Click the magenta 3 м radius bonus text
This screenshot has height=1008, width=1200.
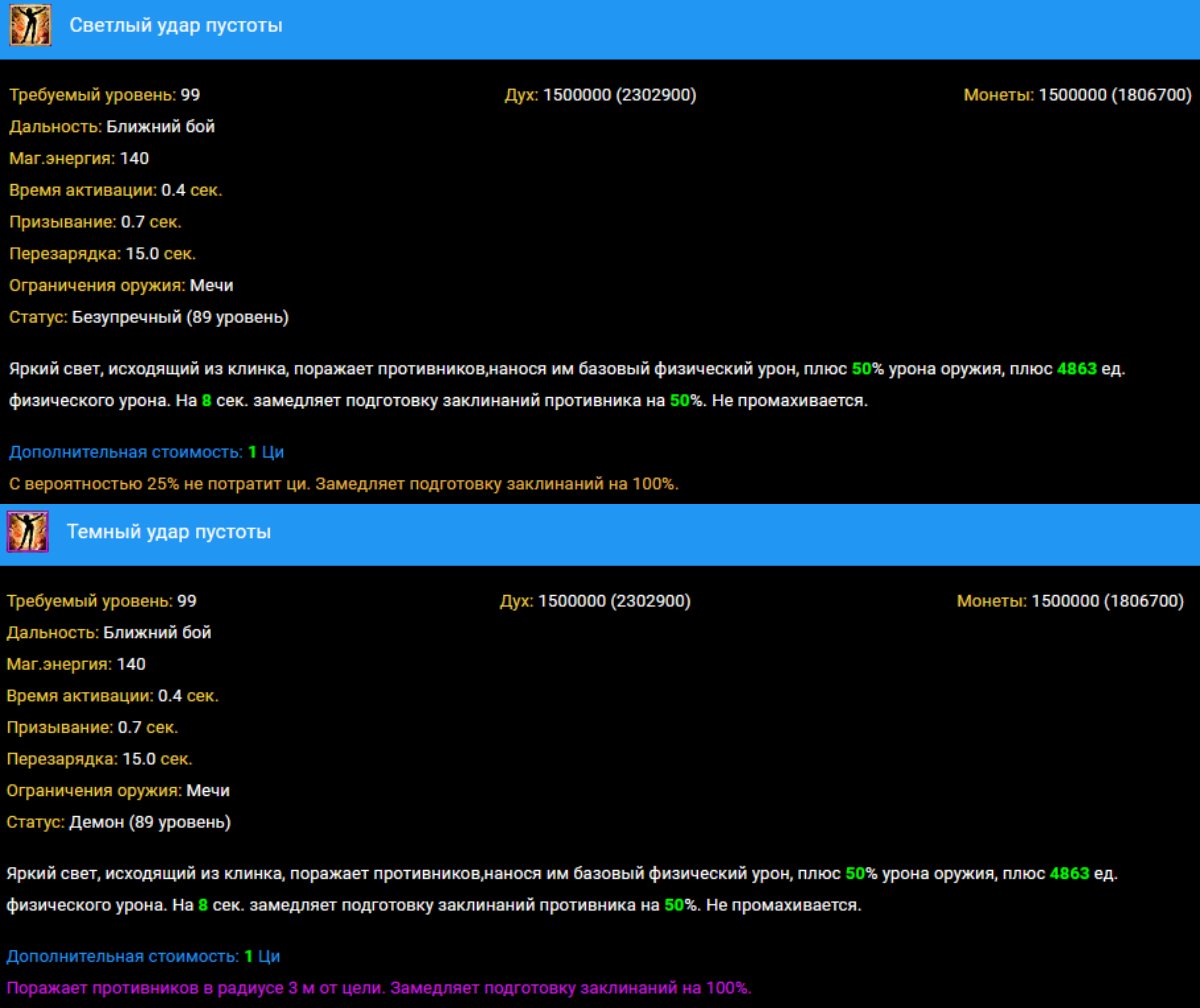(378, 988)
